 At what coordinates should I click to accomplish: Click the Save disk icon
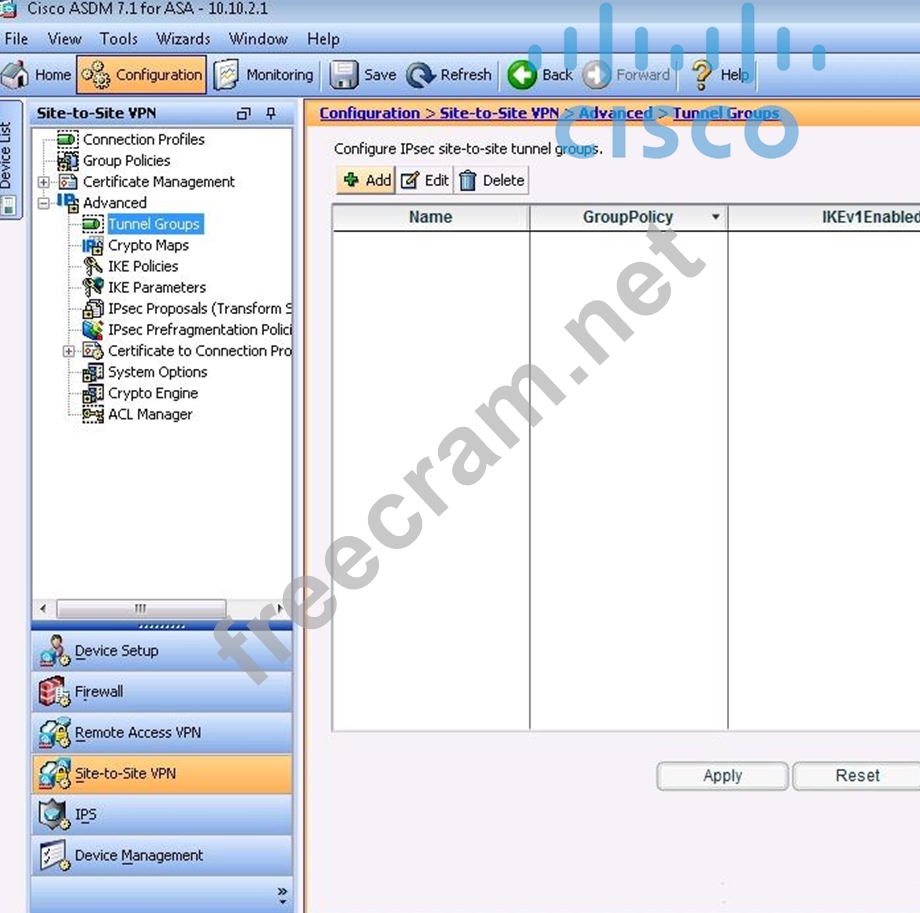coord(345,75)
